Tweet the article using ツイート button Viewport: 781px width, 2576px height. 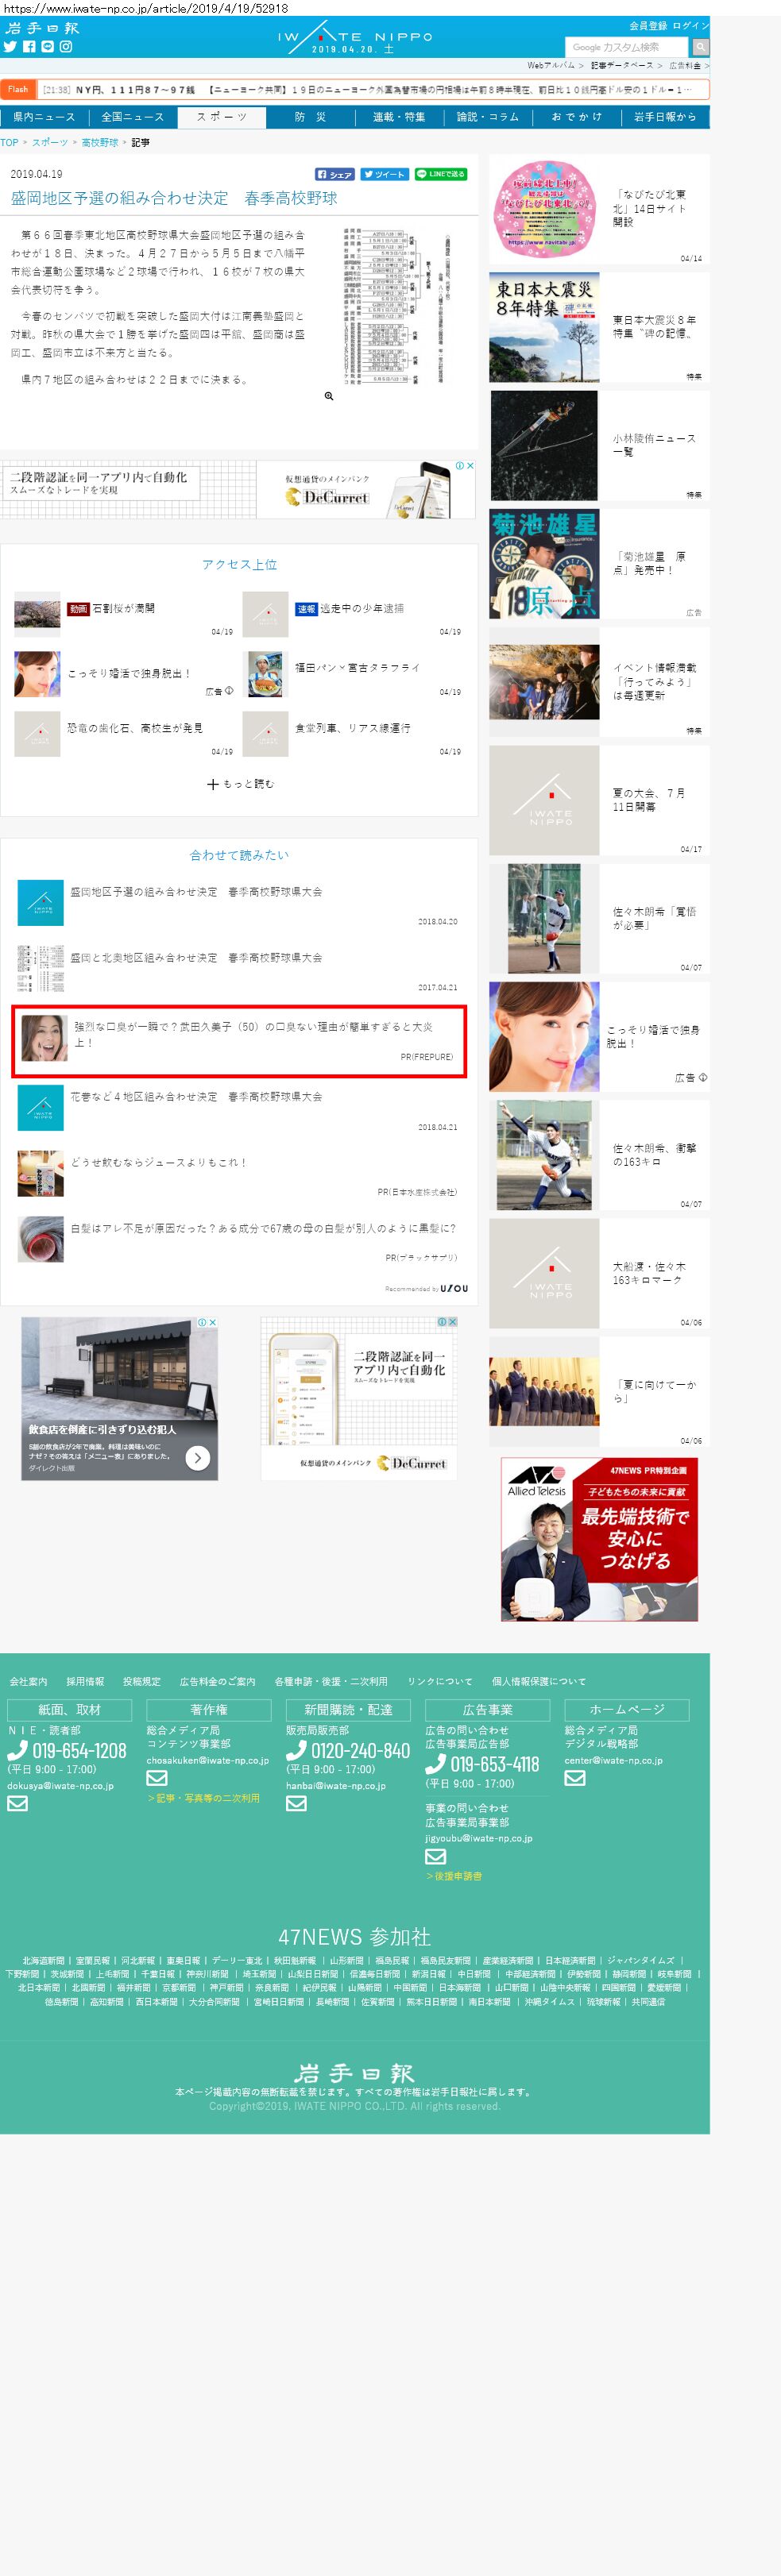click(384, 174)
